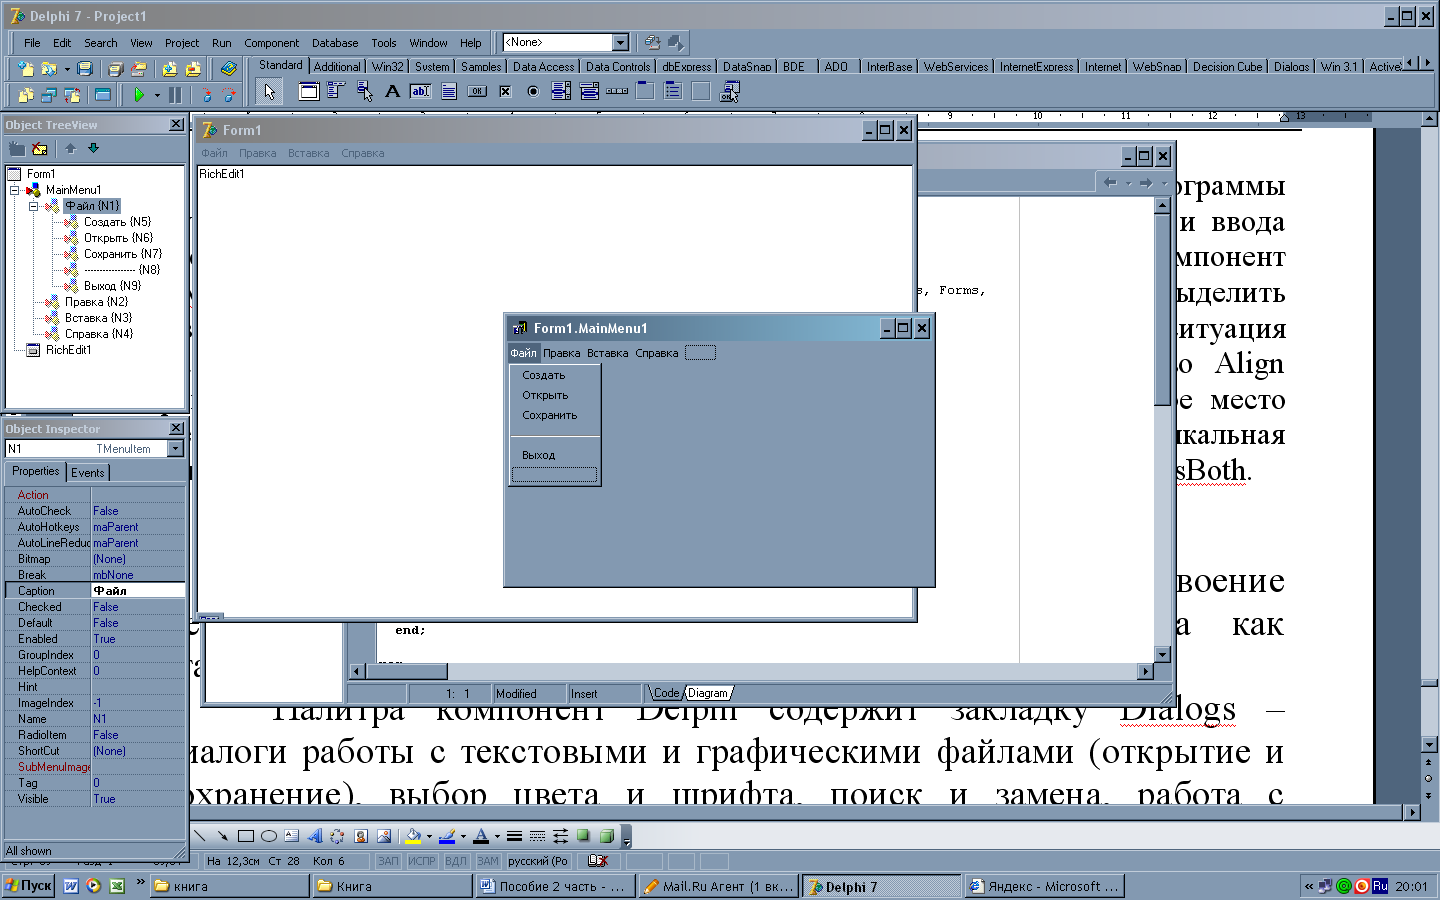The height and width of the screenshot is (900, 1440).
Task: Click the Пуск Start button
Action: pyautogui.click(x=28, y=886)
